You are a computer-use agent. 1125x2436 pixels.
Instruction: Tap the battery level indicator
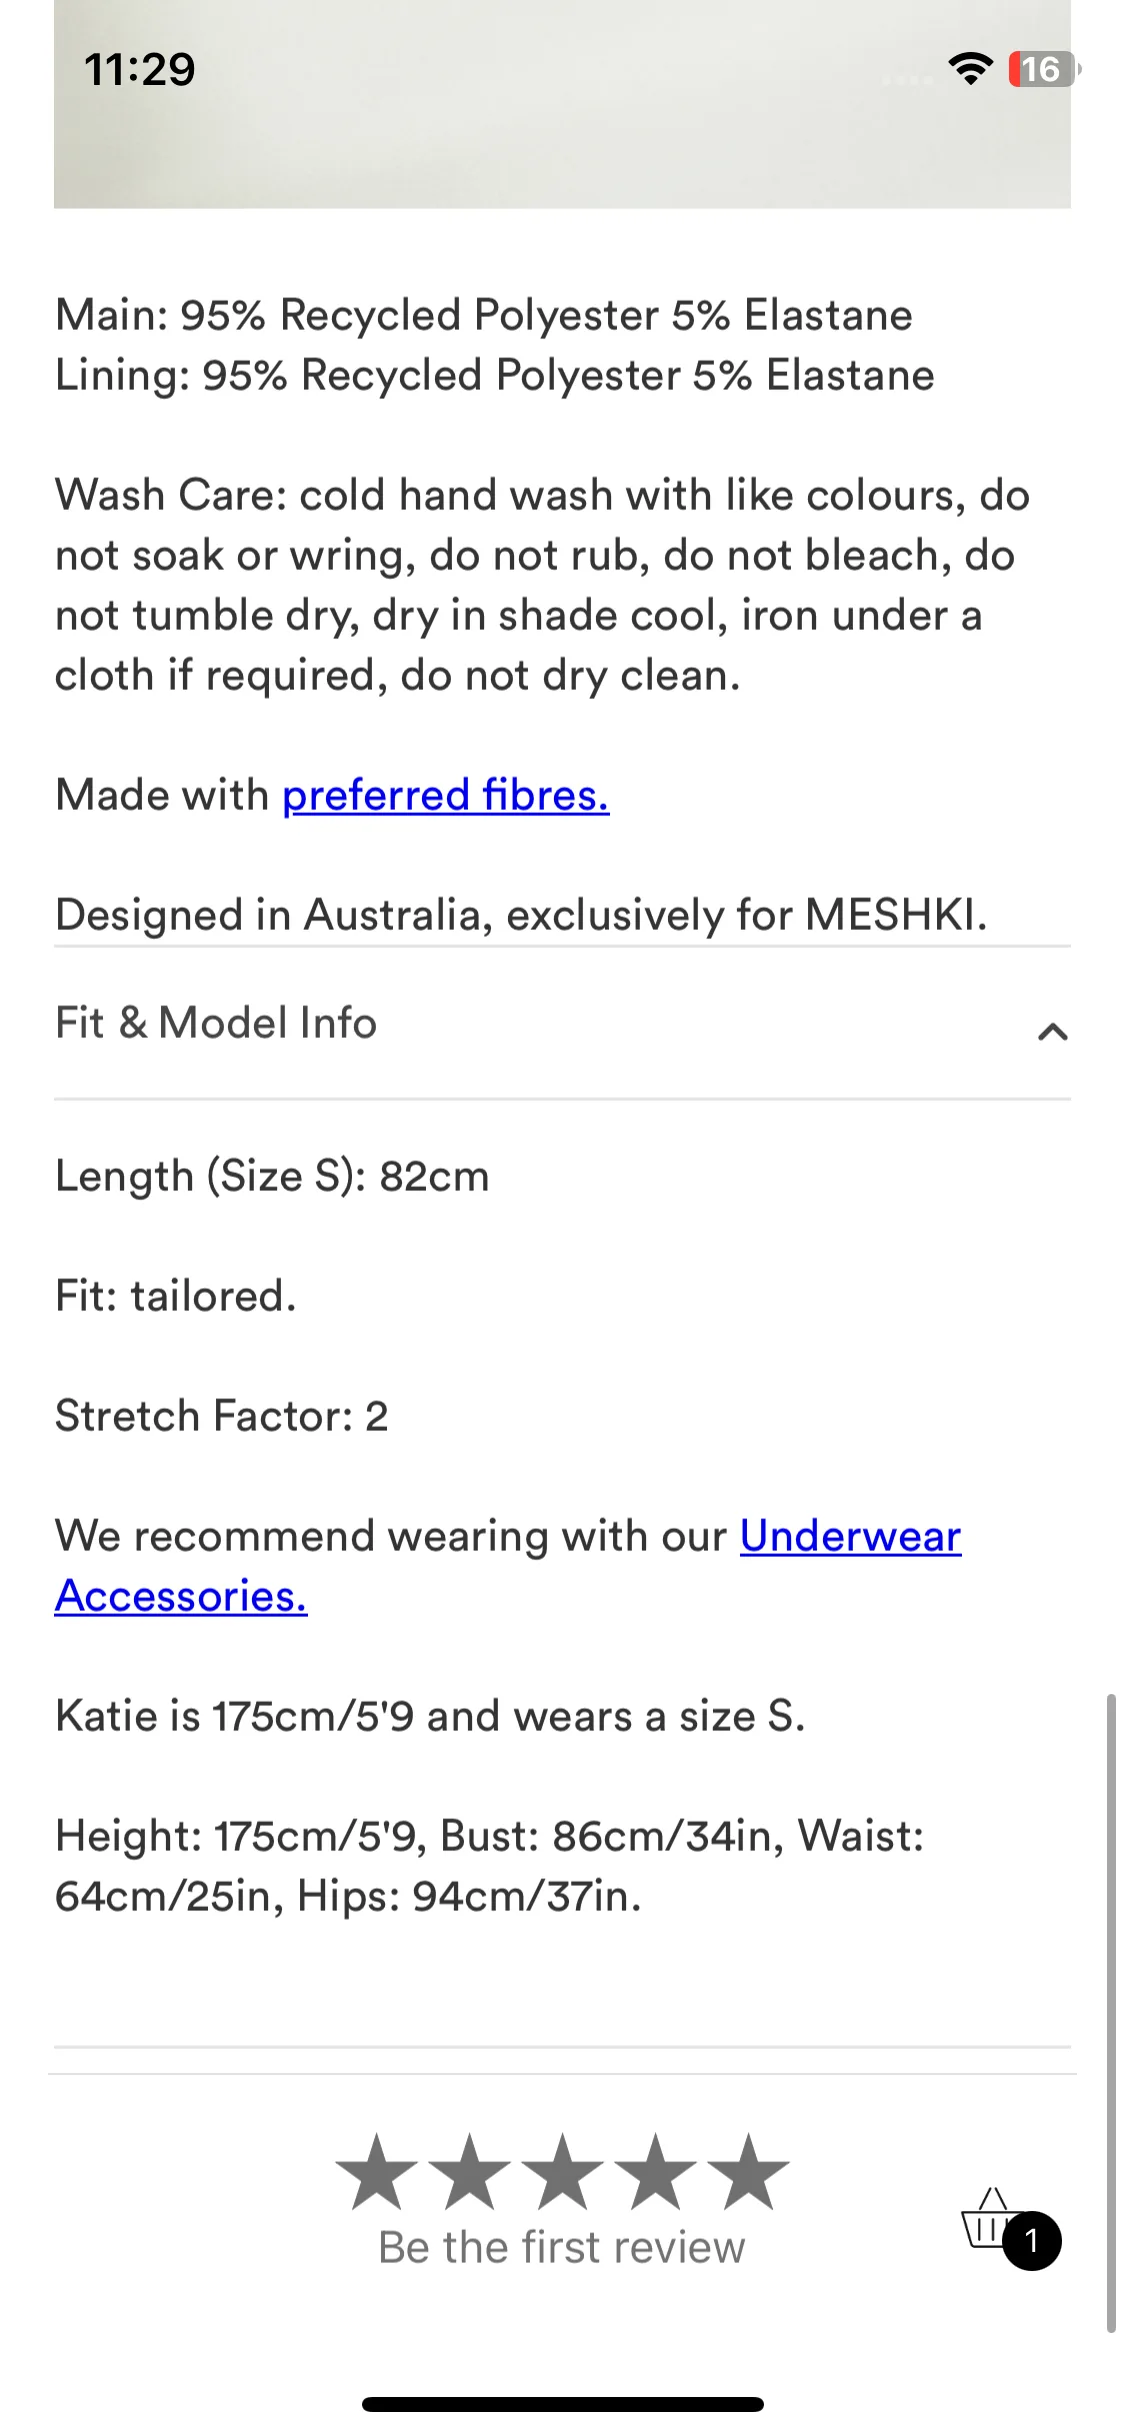pyautogui.click(x=1044, y=69)
